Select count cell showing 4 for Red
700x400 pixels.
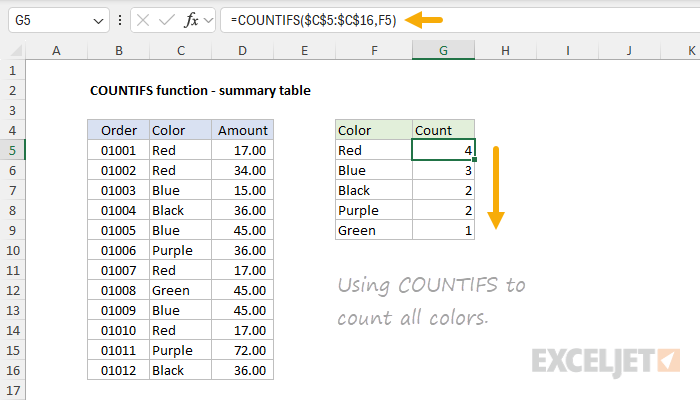click(443, 150)
